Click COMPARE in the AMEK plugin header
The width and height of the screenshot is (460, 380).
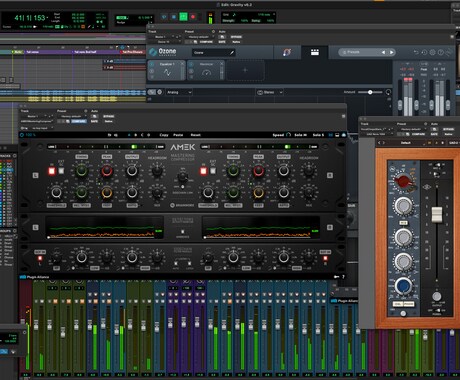79,121
